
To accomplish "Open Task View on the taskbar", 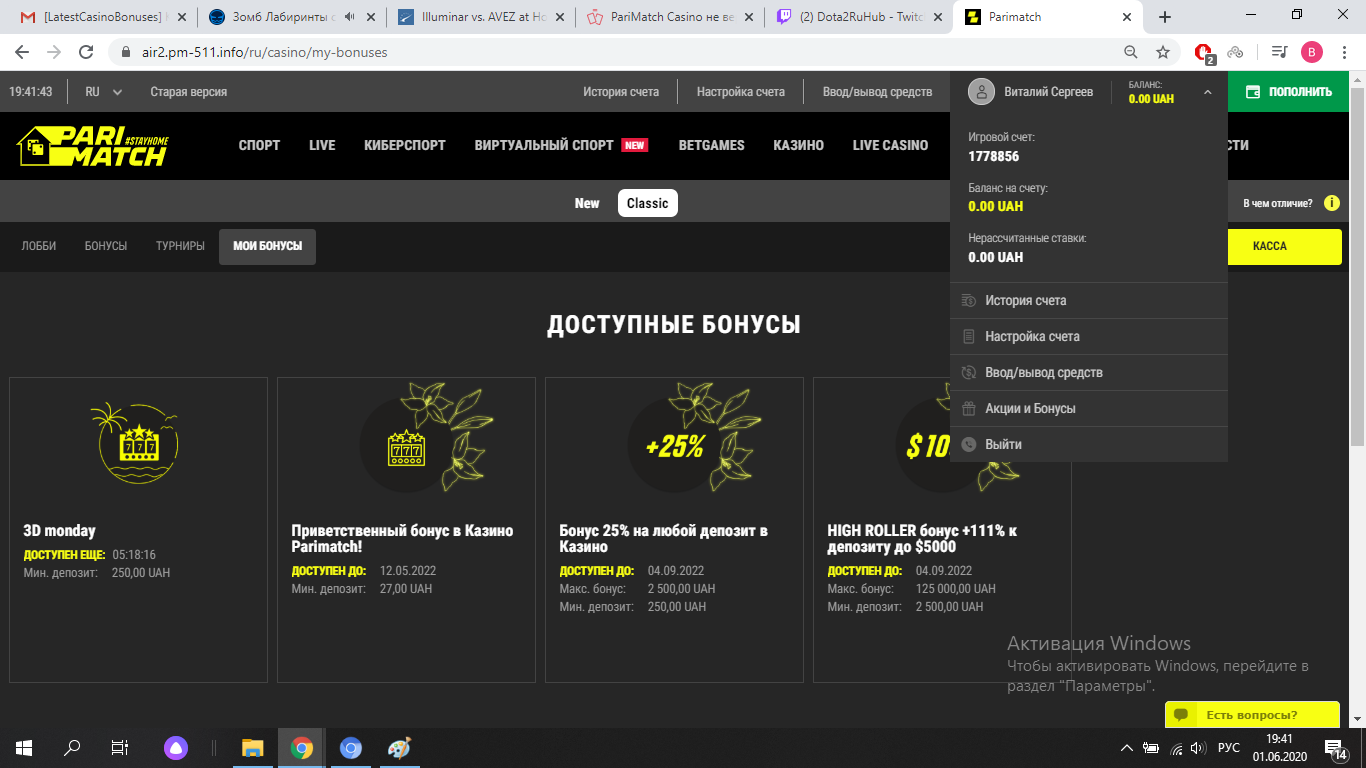I will (120, 747).
